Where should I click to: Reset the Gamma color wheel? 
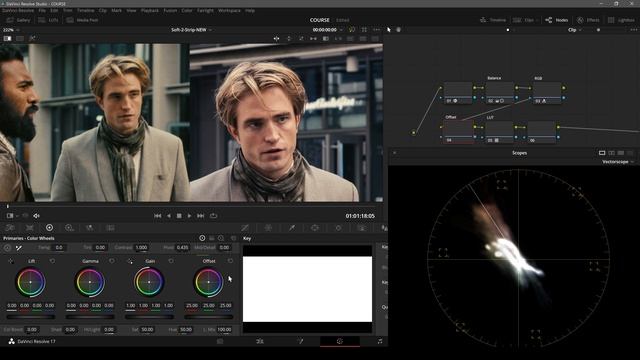point(112,261)
